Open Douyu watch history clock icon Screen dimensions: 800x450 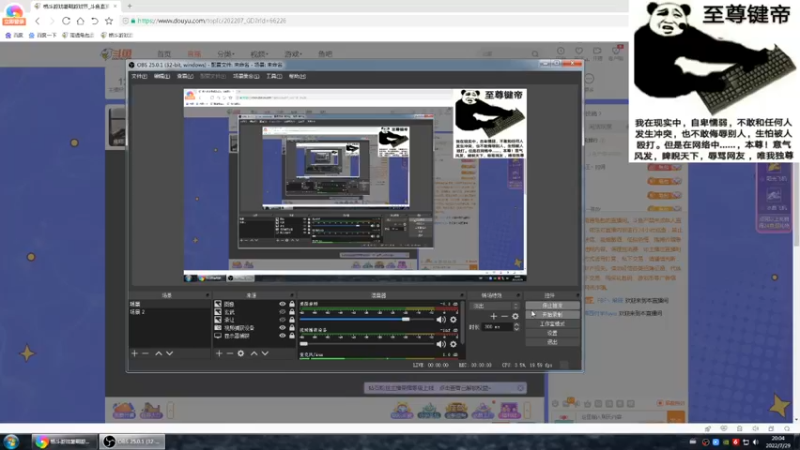click(x=561, y=51)
